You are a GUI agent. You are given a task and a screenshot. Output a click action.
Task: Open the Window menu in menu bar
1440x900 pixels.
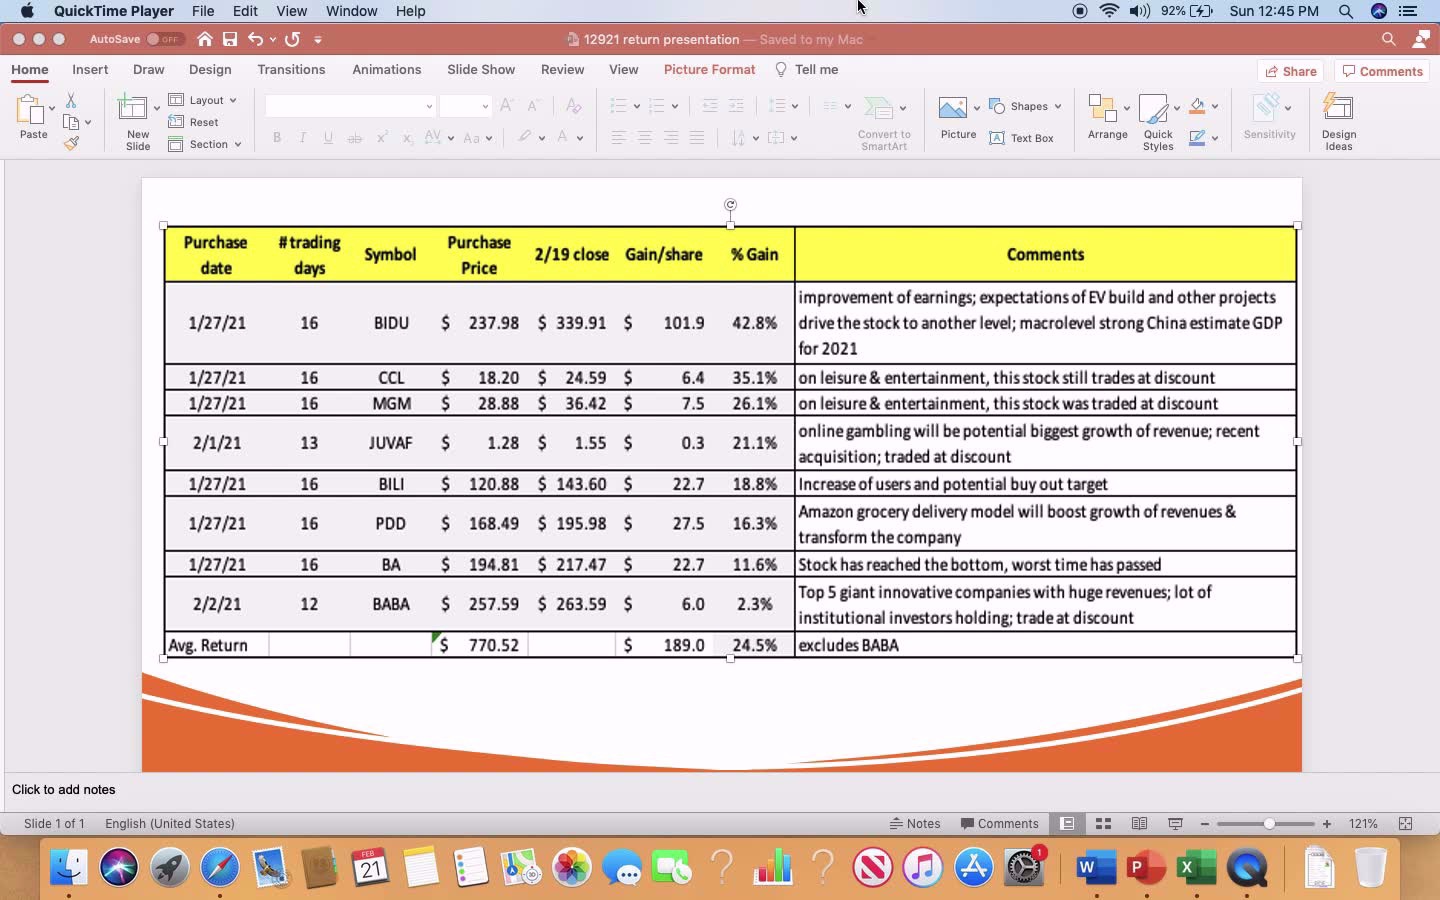coord(351,11)
